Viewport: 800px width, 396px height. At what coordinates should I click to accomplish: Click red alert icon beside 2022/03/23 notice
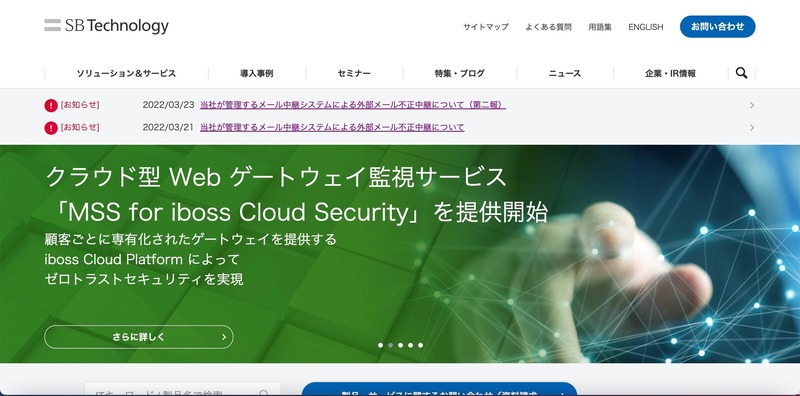[x=51, y=105]
